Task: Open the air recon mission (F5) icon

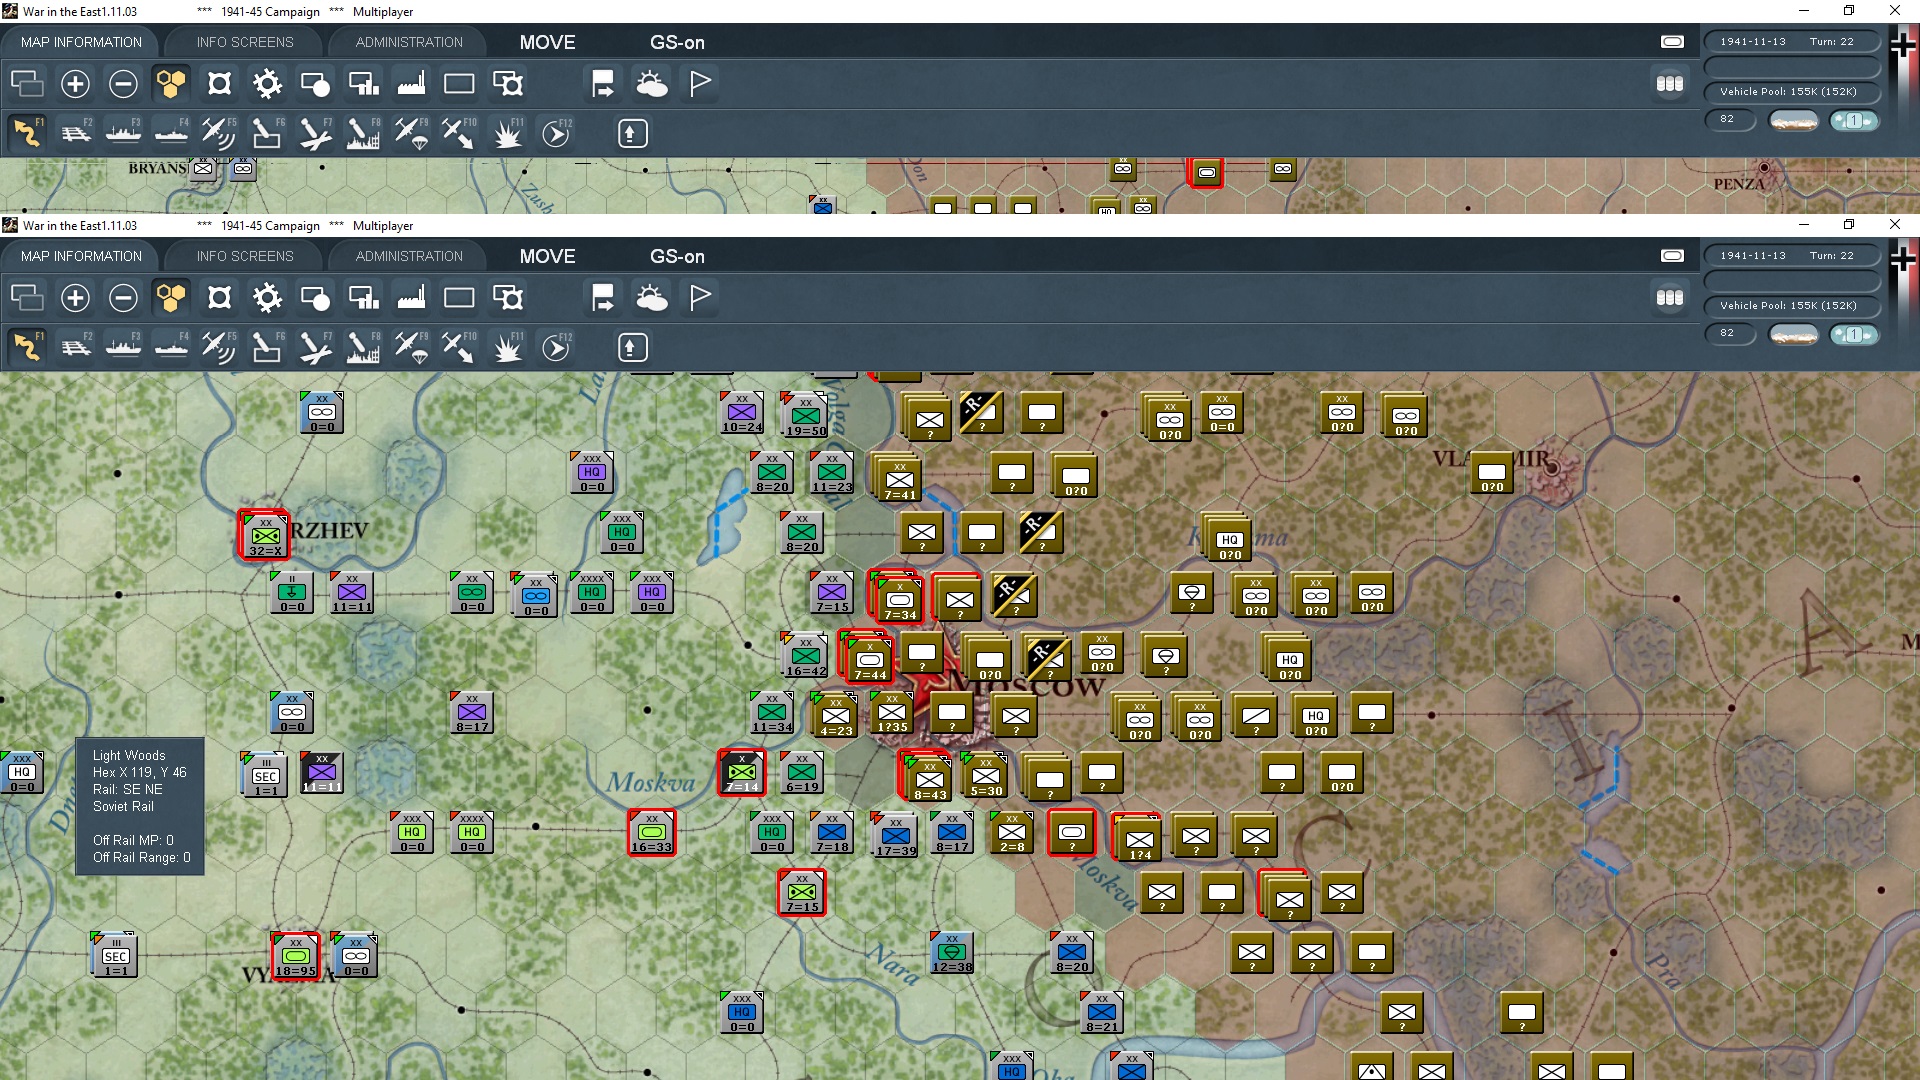Action: tap(218, 347)
